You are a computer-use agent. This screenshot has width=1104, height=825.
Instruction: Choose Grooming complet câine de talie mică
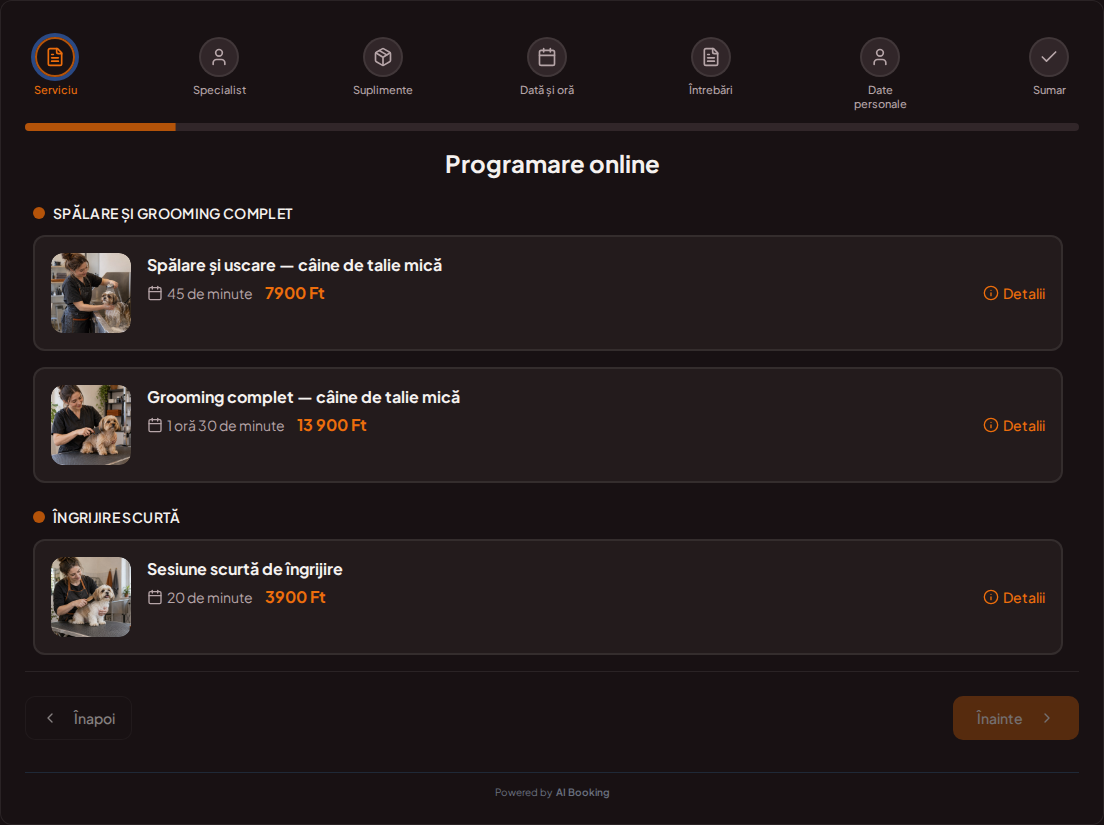(x=548, y=425)
